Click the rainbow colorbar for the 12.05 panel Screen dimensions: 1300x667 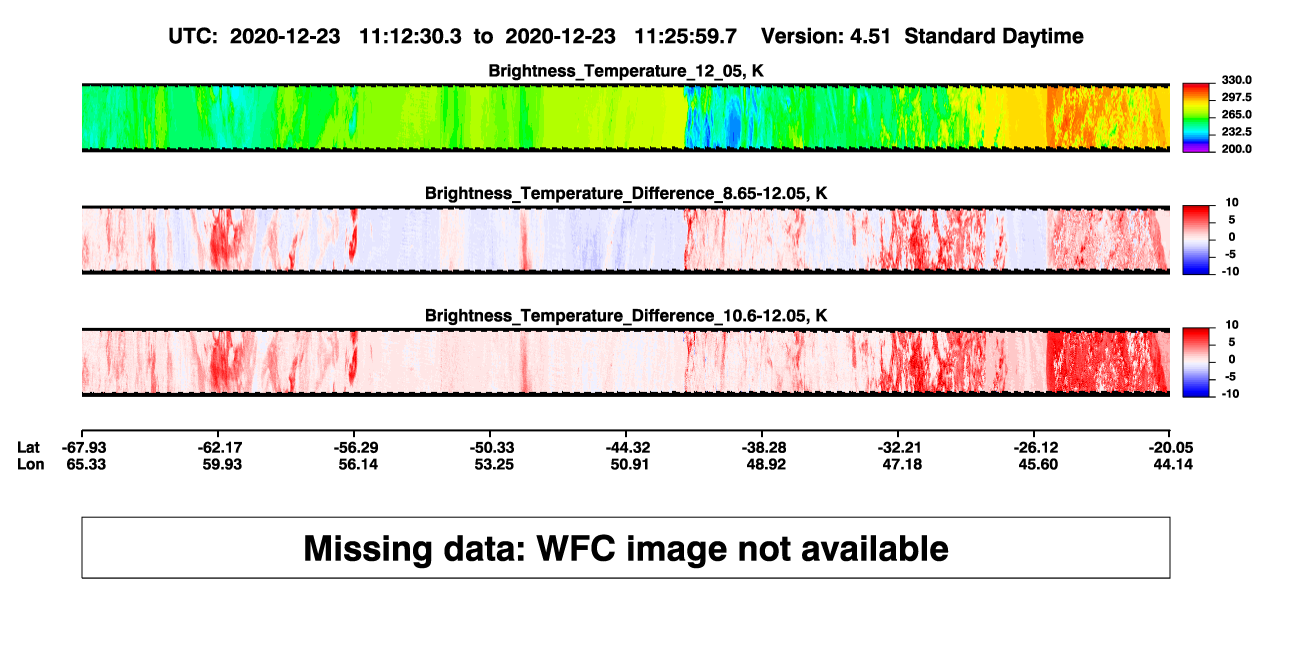click(1199, 118)
